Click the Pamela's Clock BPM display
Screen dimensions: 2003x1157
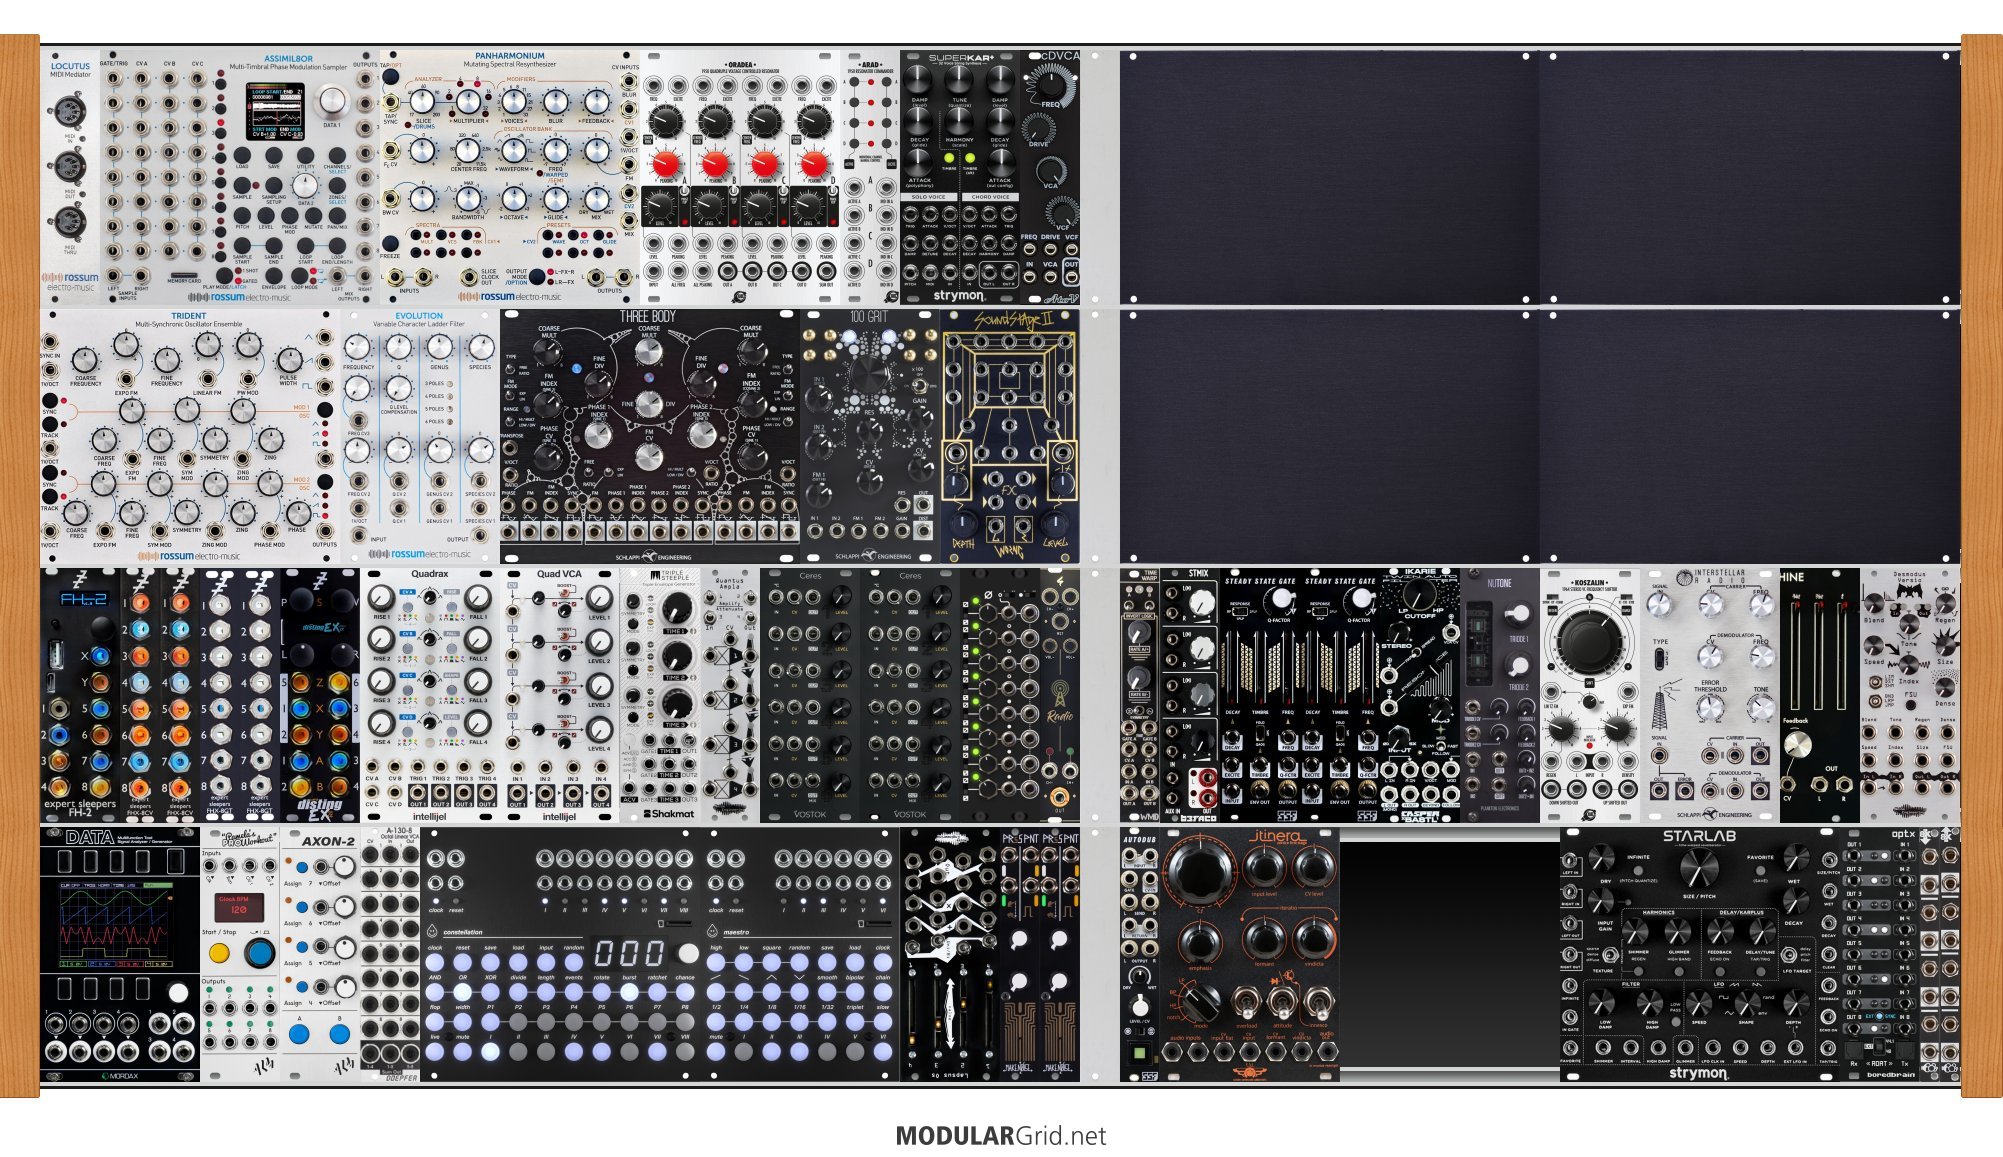tap(239, 908)
